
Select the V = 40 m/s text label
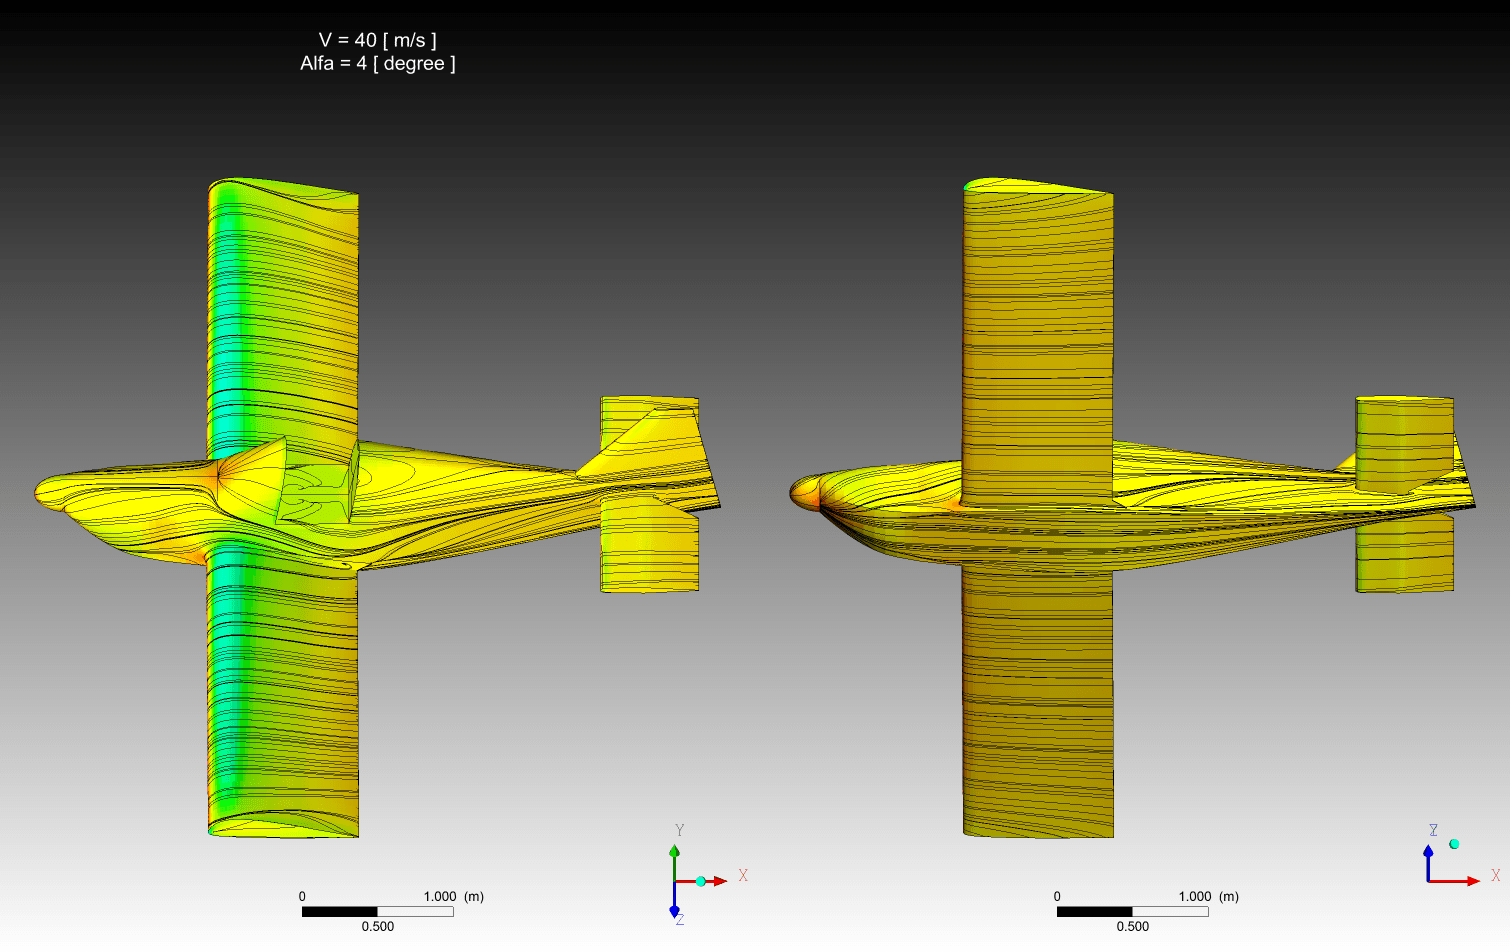tap(377, 40)
